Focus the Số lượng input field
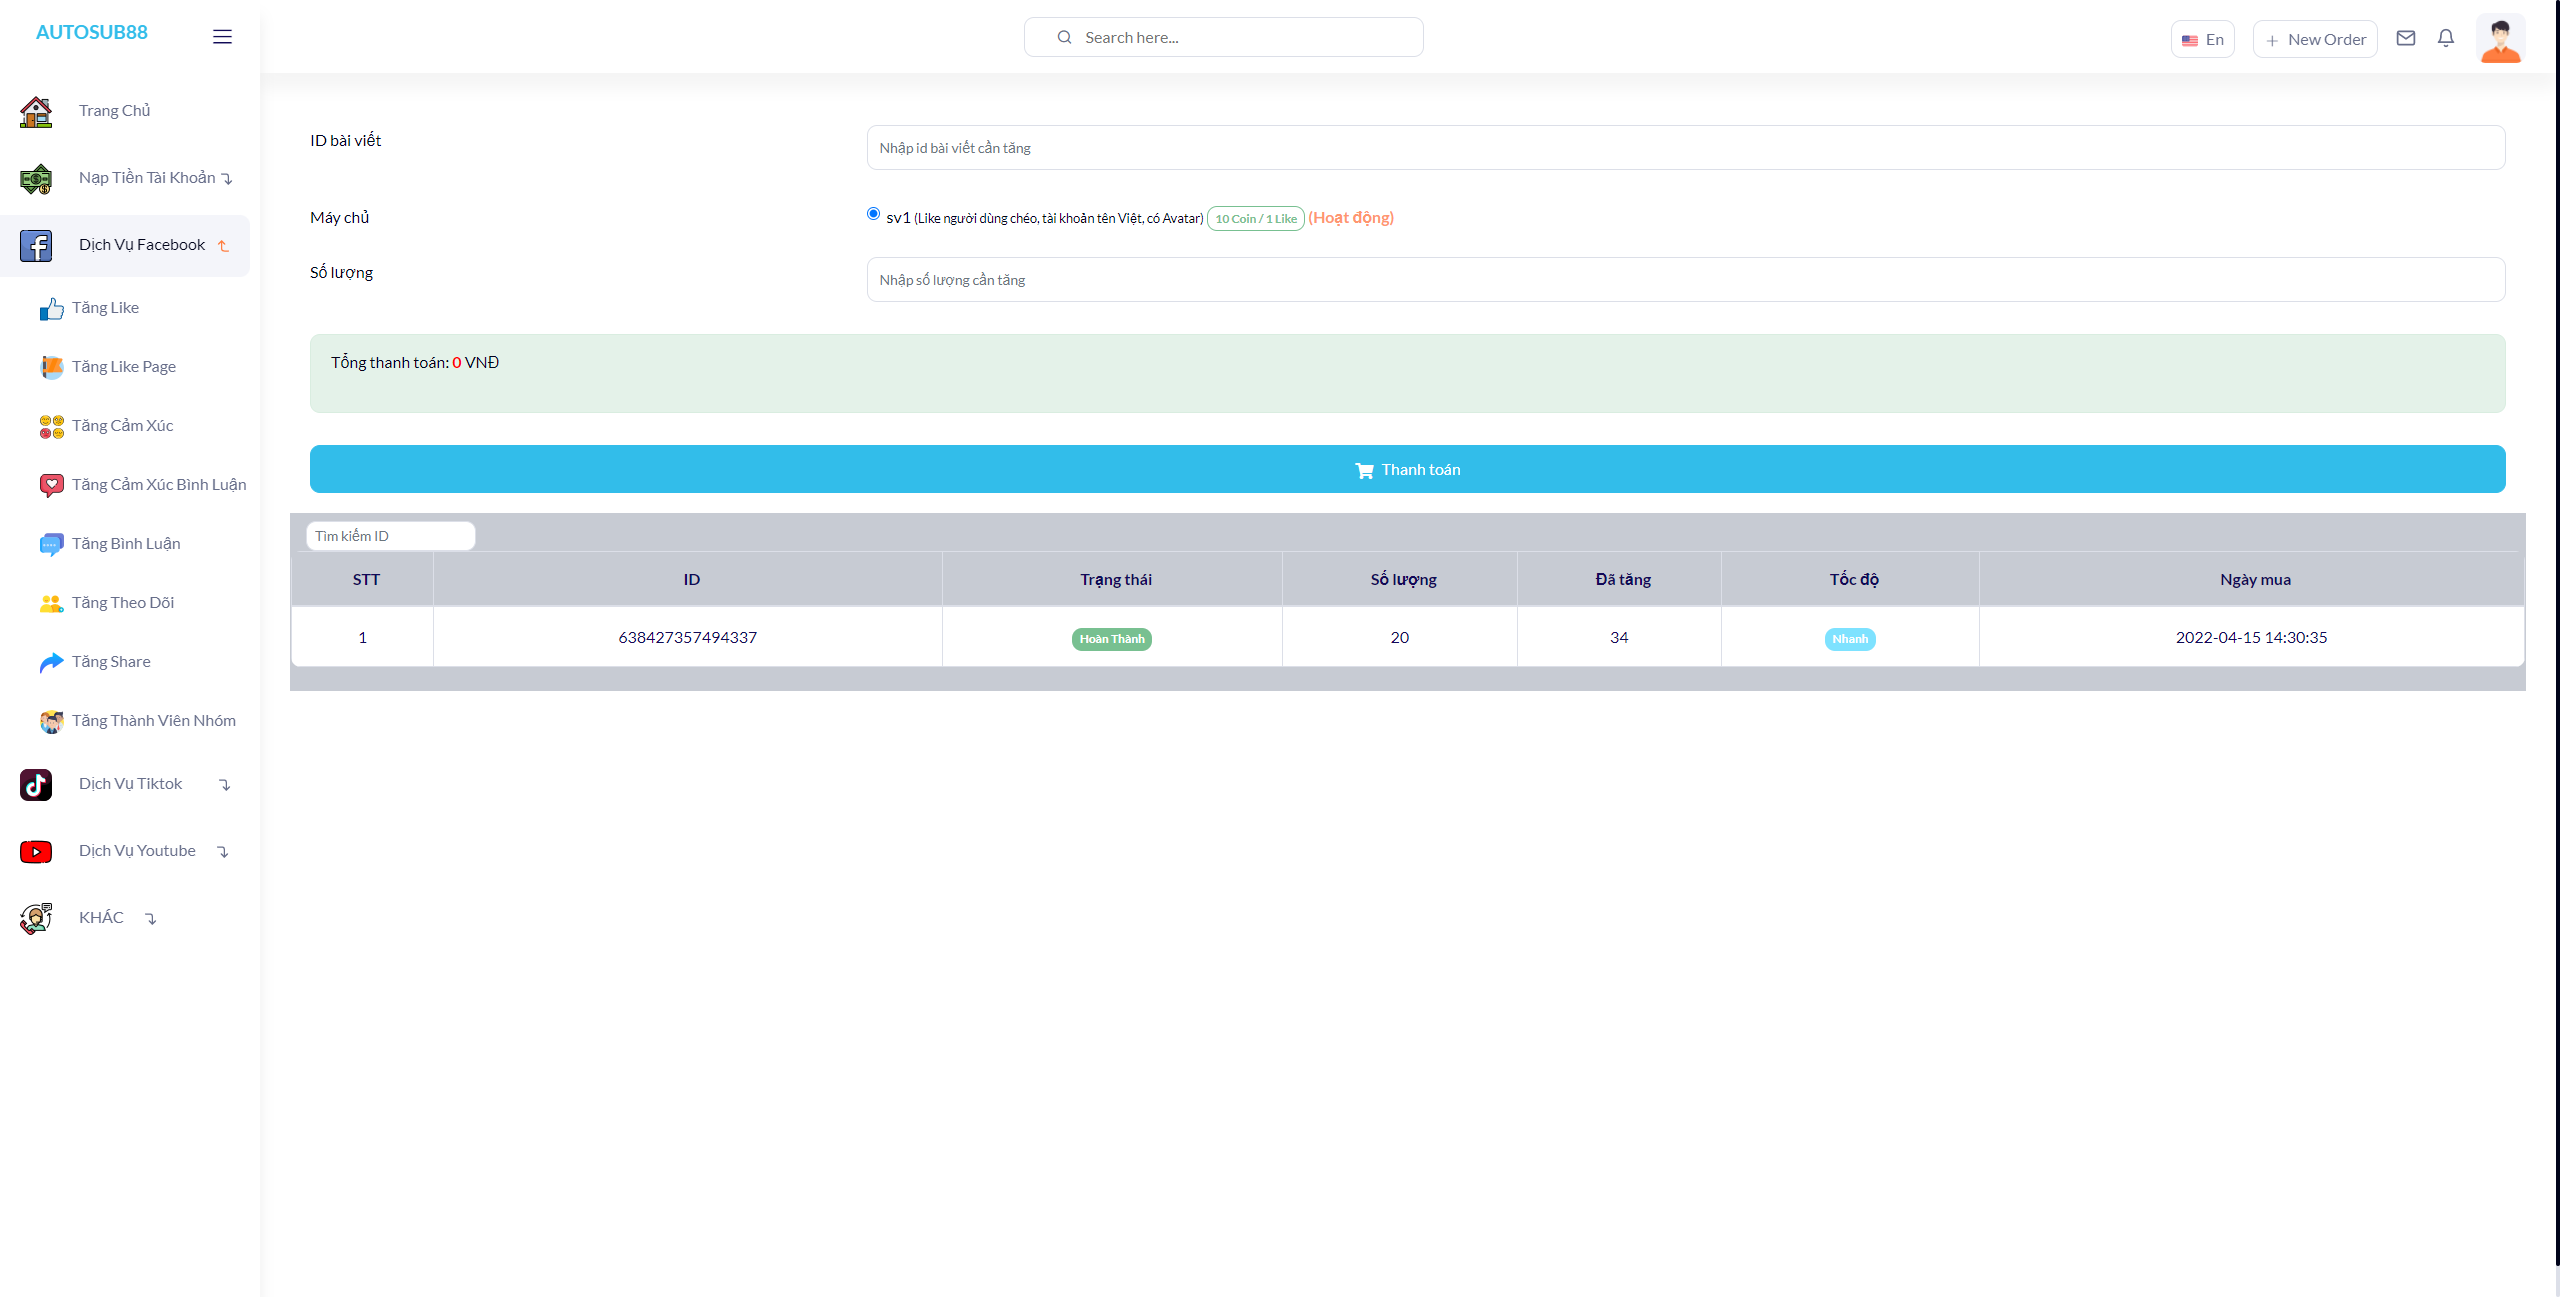The height and width of the screenshot is (1297, 2560). pos(1685,280)
